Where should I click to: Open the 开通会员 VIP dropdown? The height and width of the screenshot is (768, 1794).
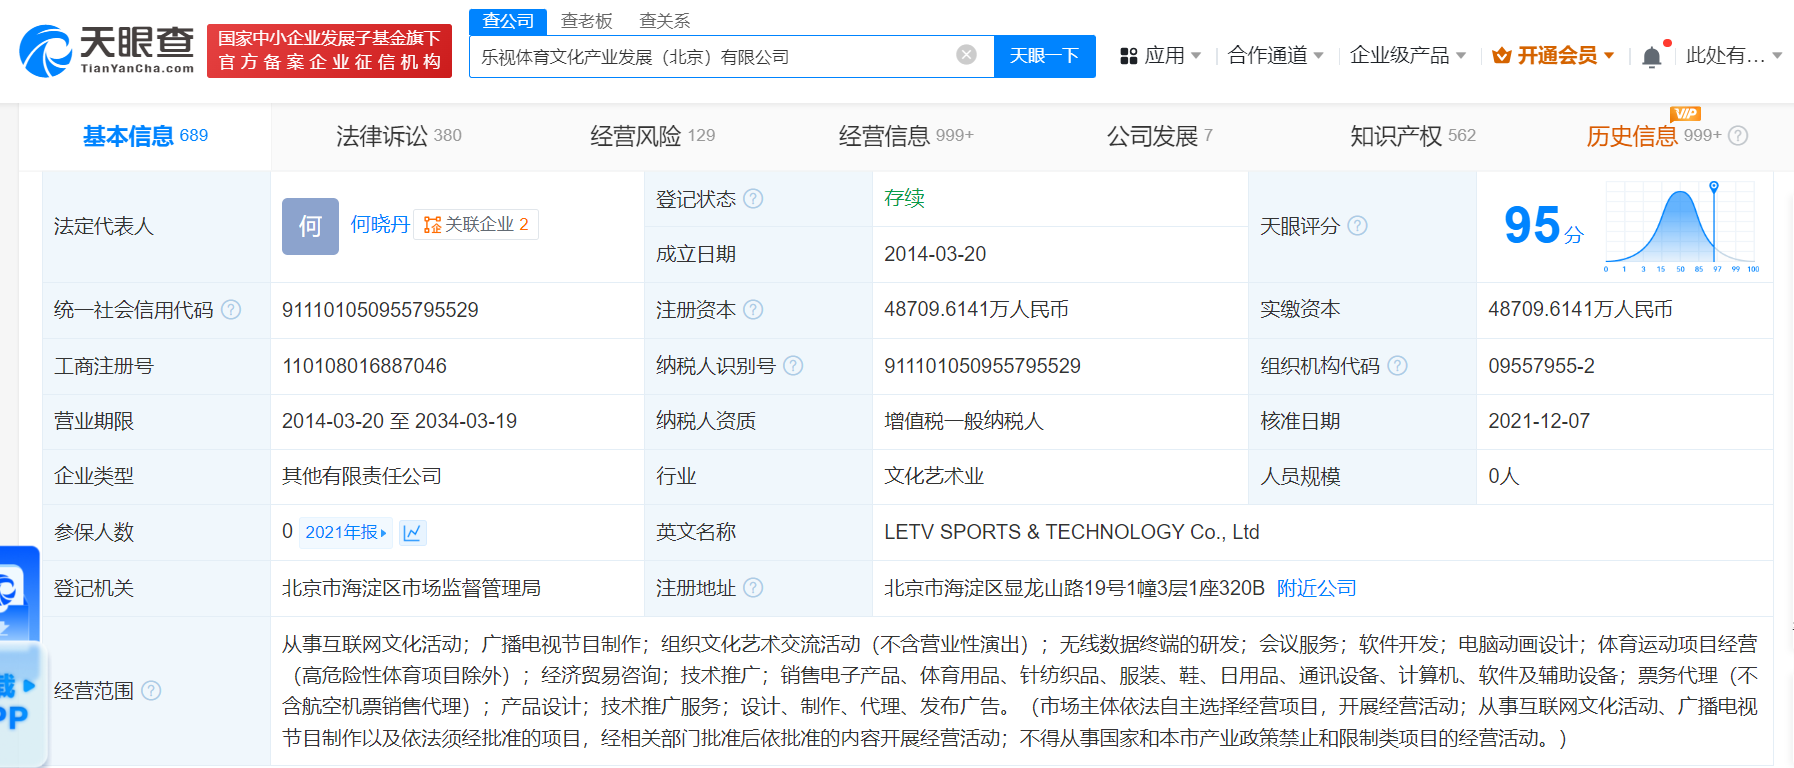(x=1553, y=56)
